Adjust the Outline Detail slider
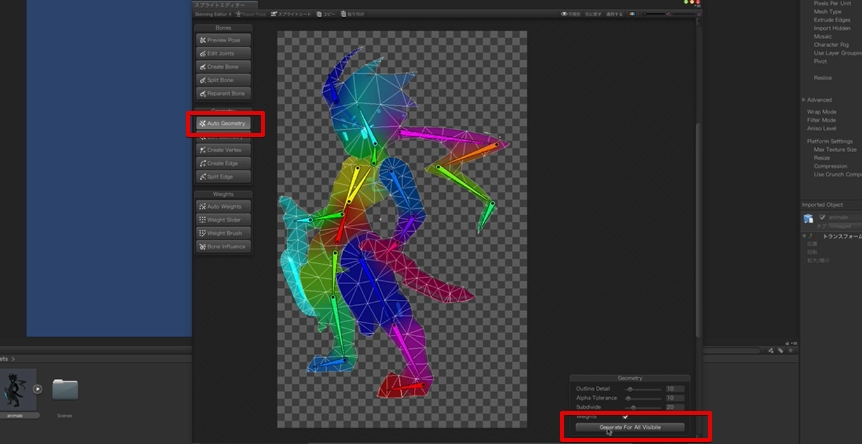Viewport: 862px width, 445px height. [643, 389]
